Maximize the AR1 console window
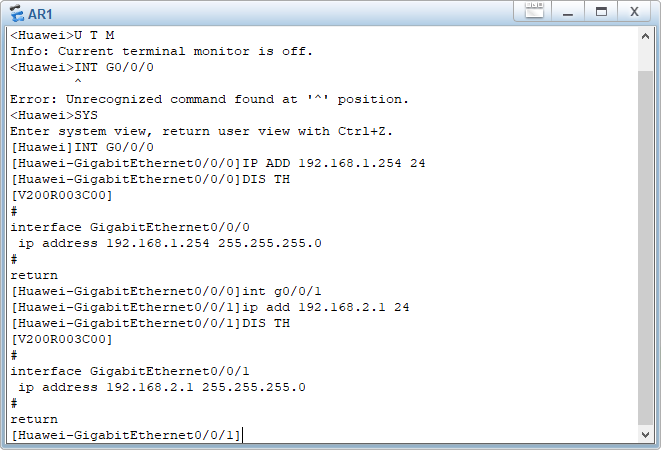 point(601,11)
